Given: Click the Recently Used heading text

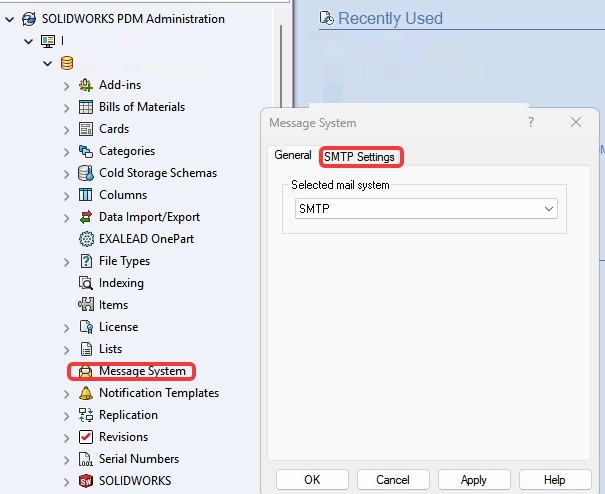Looking at the screenshot, I should [390, 19].
